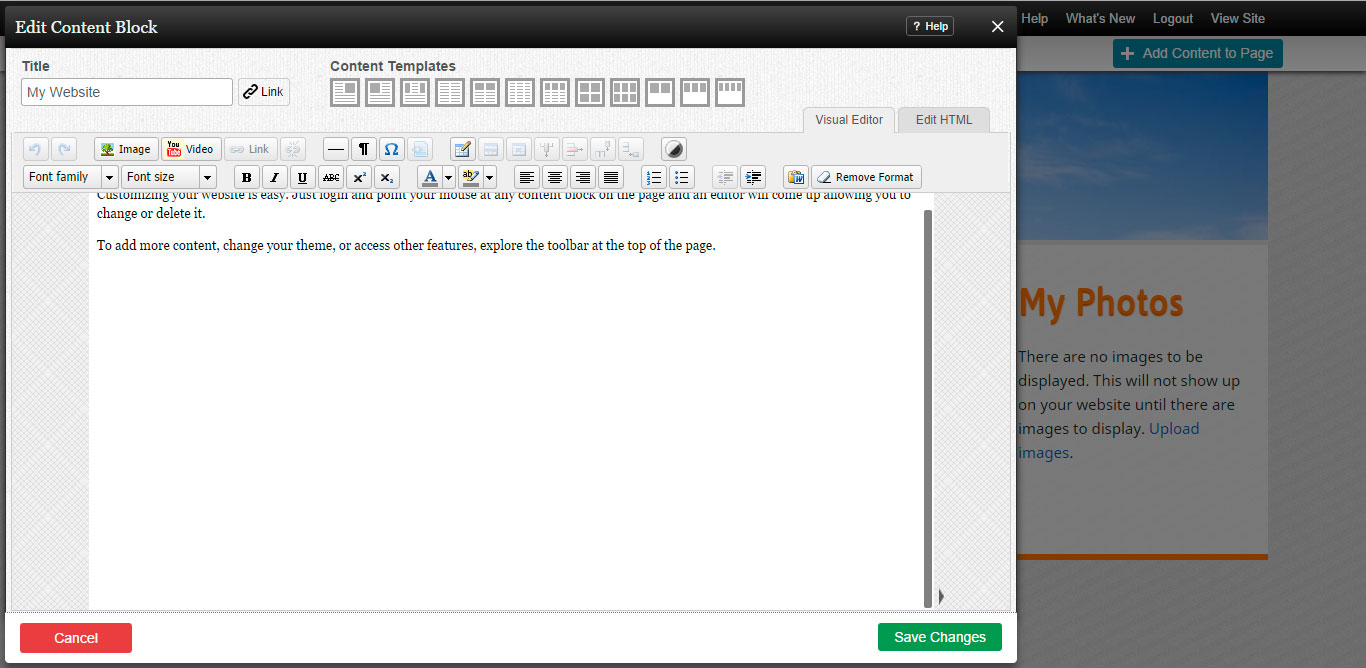Save Changes to the content block
1366x668 pixels.
point(940,637)
